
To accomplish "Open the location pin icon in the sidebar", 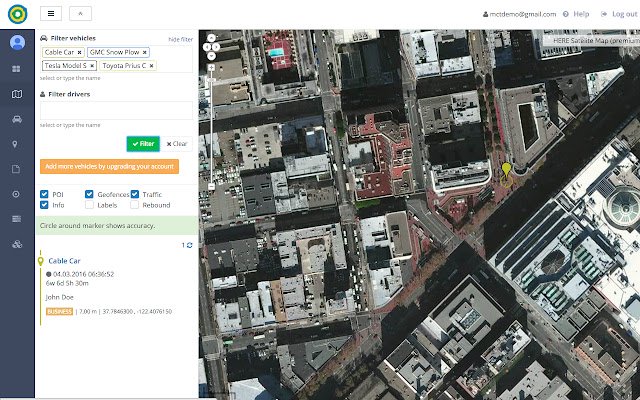I will (15, 144).
